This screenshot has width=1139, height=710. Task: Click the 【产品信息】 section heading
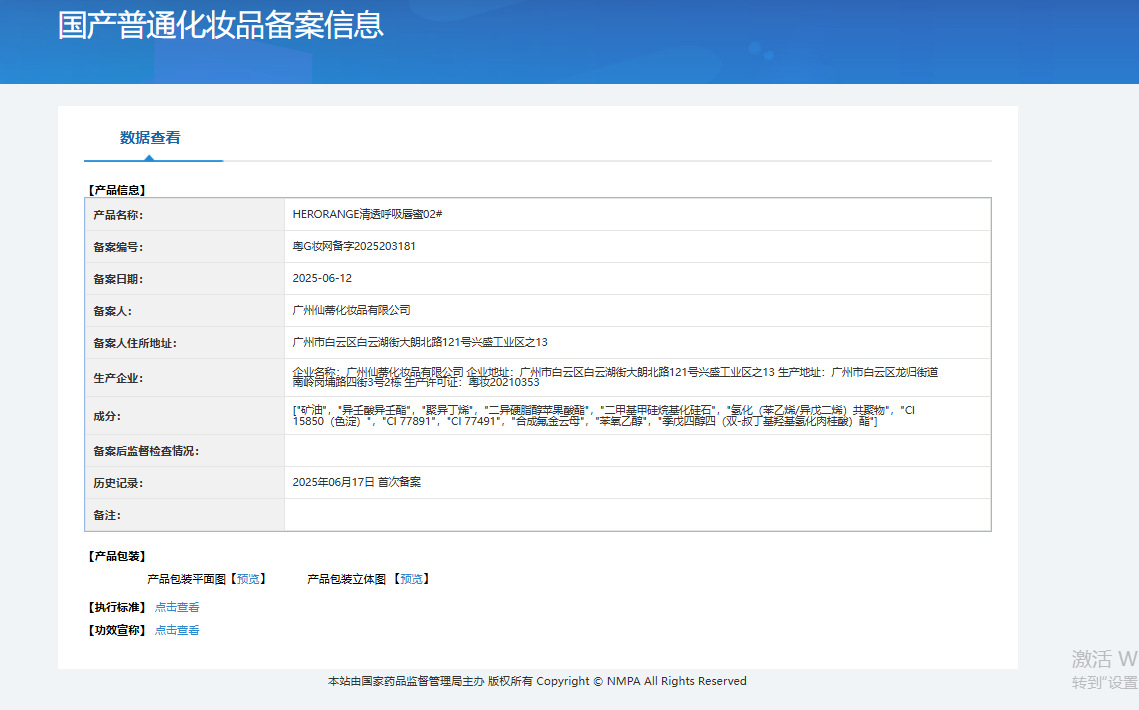pyautogui.click(x=117, y=190)
